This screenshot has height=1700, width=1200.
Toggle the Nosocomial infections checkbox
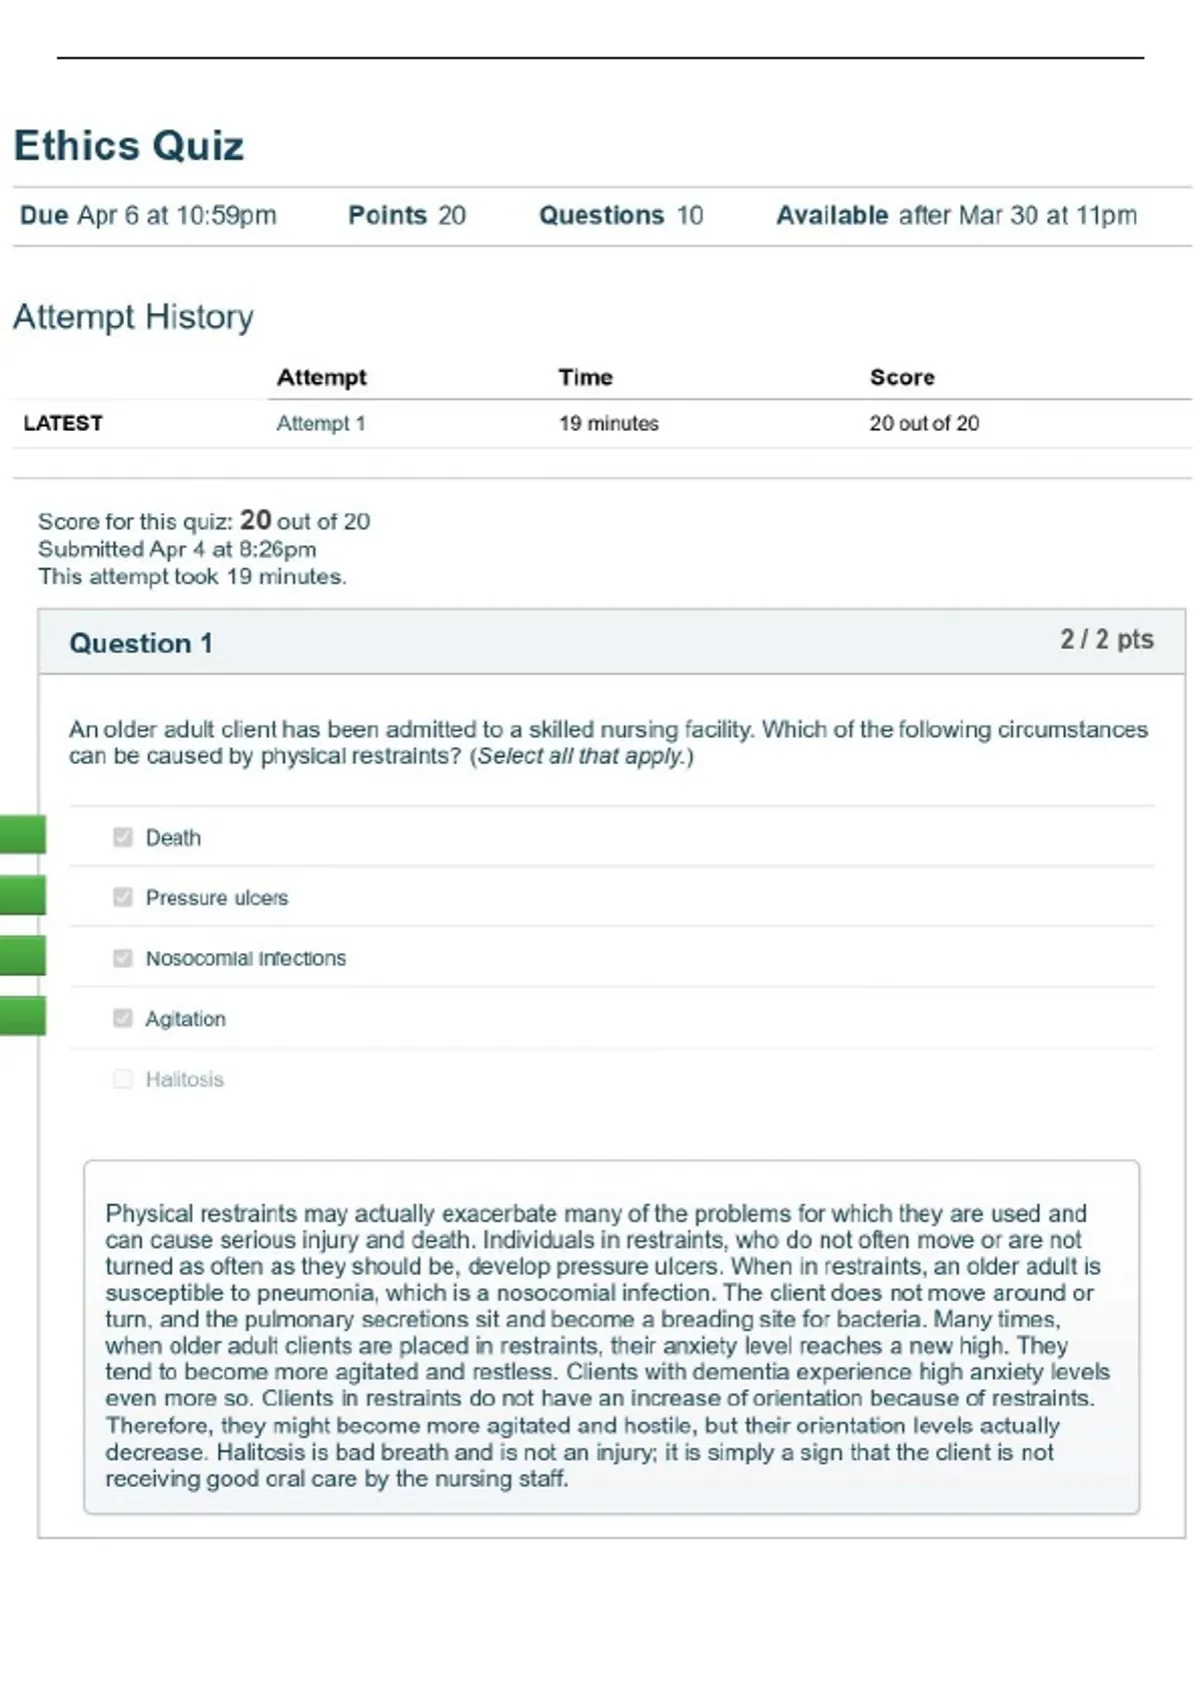[x=123, y=958]
